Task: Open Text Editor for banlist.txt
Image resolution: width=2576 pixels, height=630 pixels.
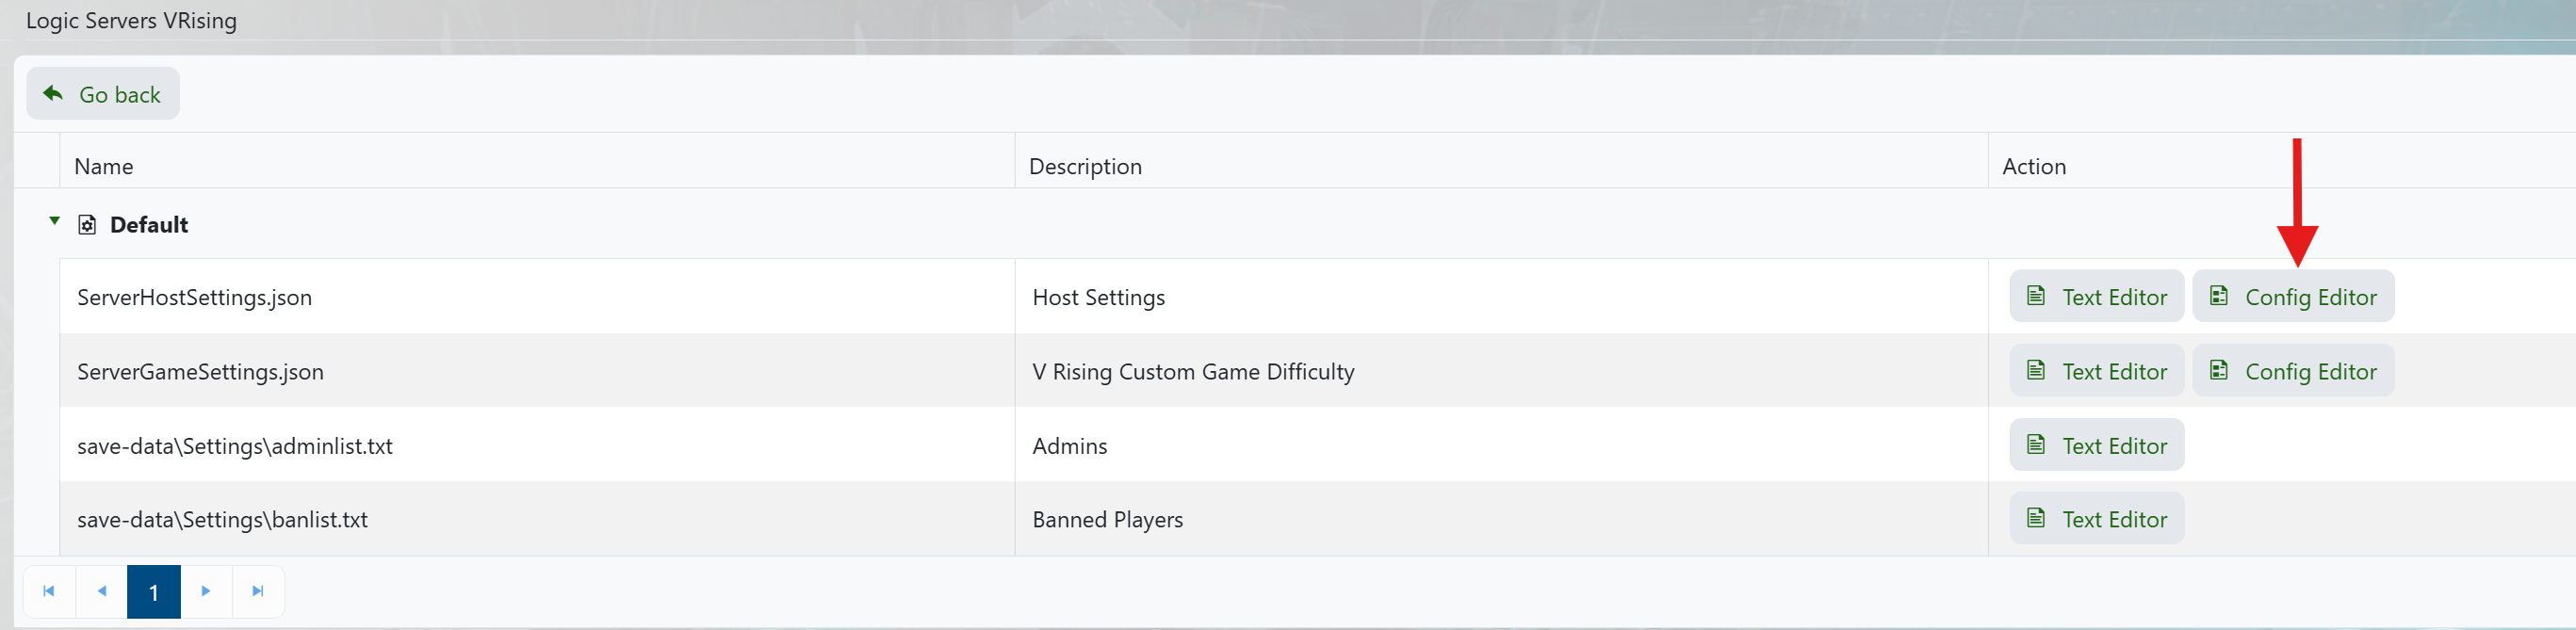Action: click(x=2096, y=519)
